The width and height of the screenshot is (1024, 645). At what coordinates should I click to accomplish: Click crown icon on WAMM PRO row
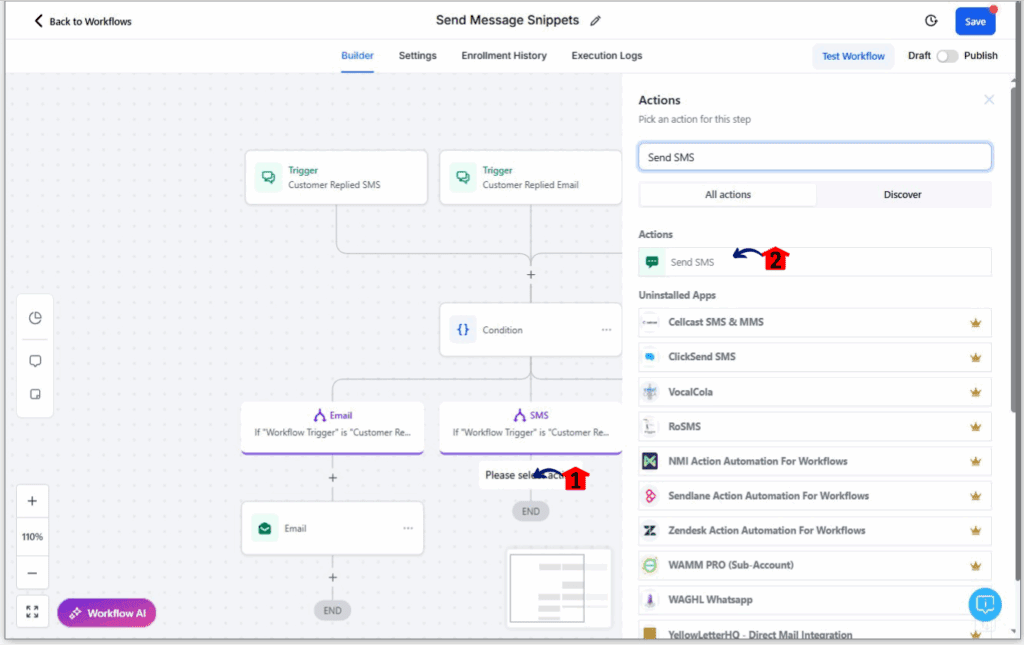(x=976, y=565)
